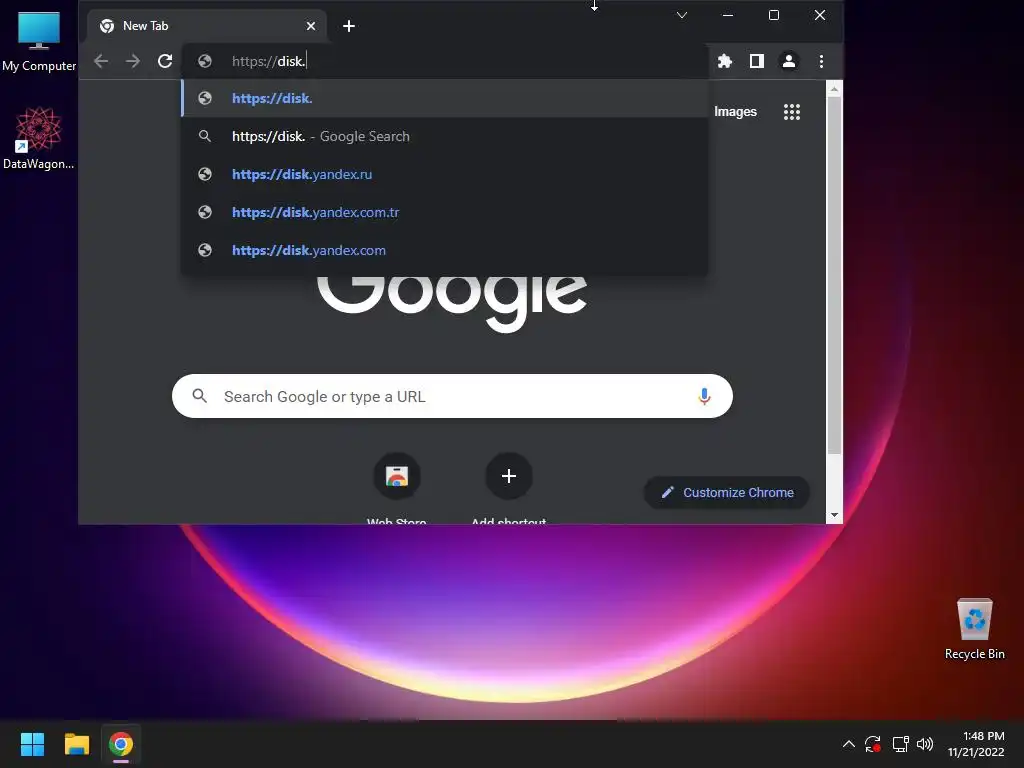Open the network tray icon

tap(901, 744)
